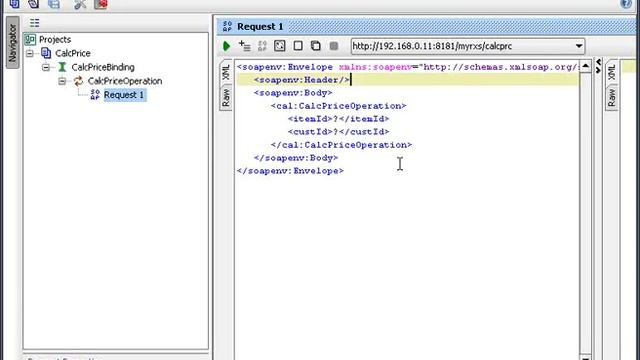The image size is (640, 360).
Task: Select the CalcPrice project
Action: coord(73,53)
